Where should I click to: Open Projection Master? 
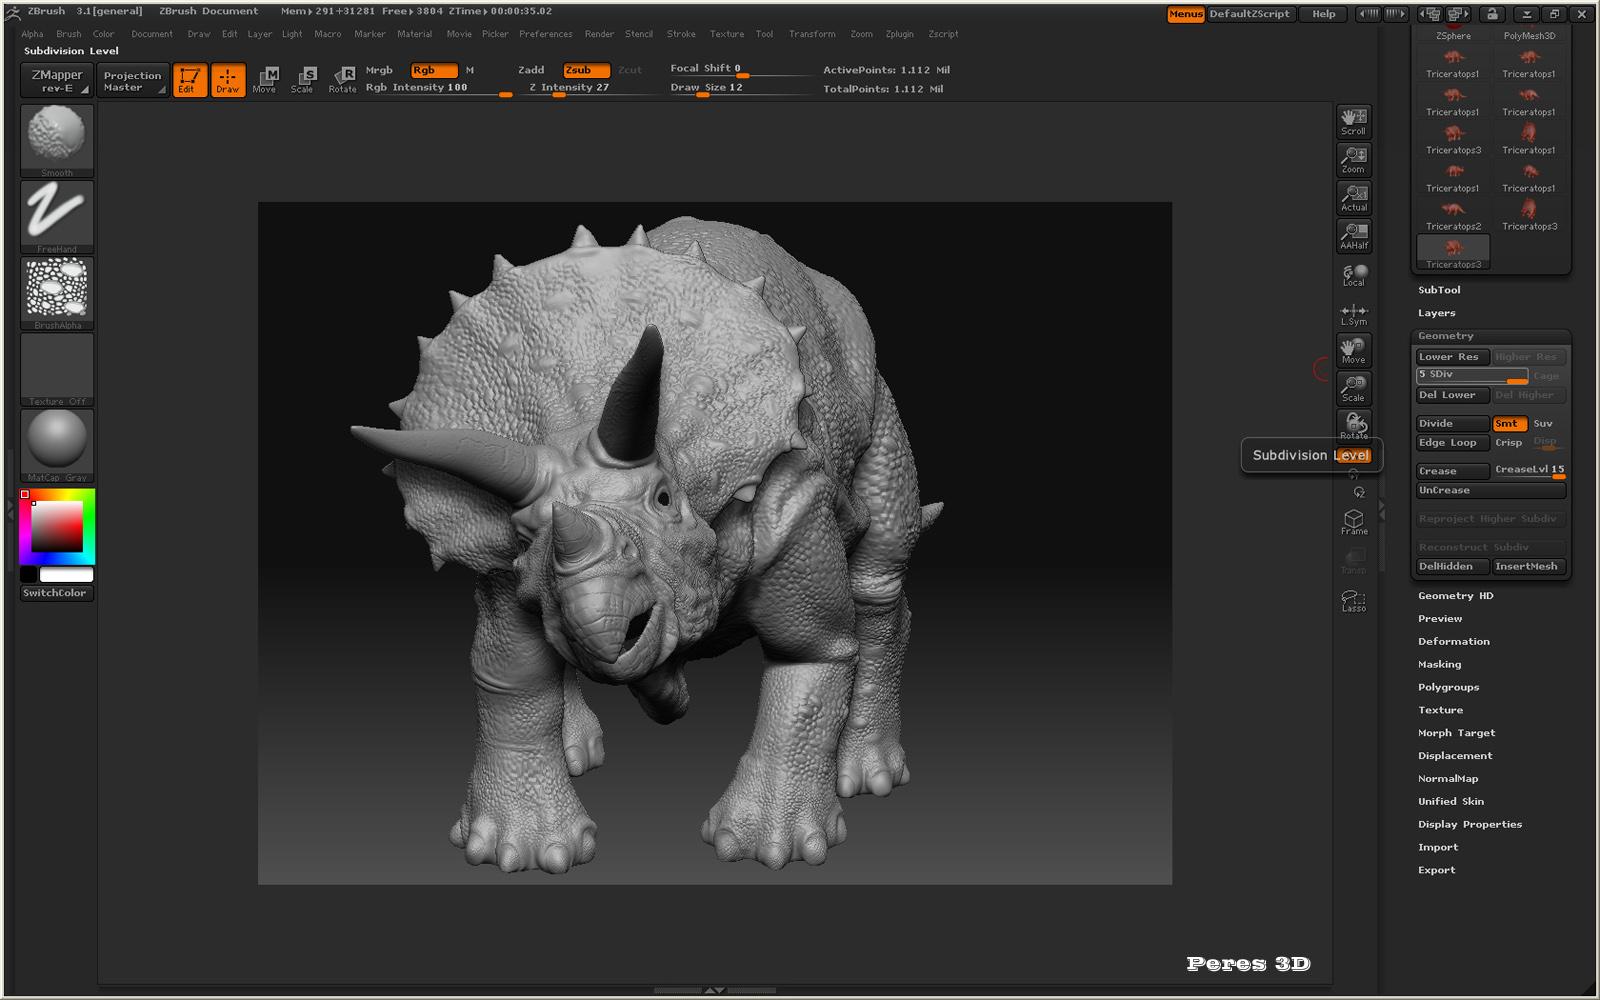[133, 80]
